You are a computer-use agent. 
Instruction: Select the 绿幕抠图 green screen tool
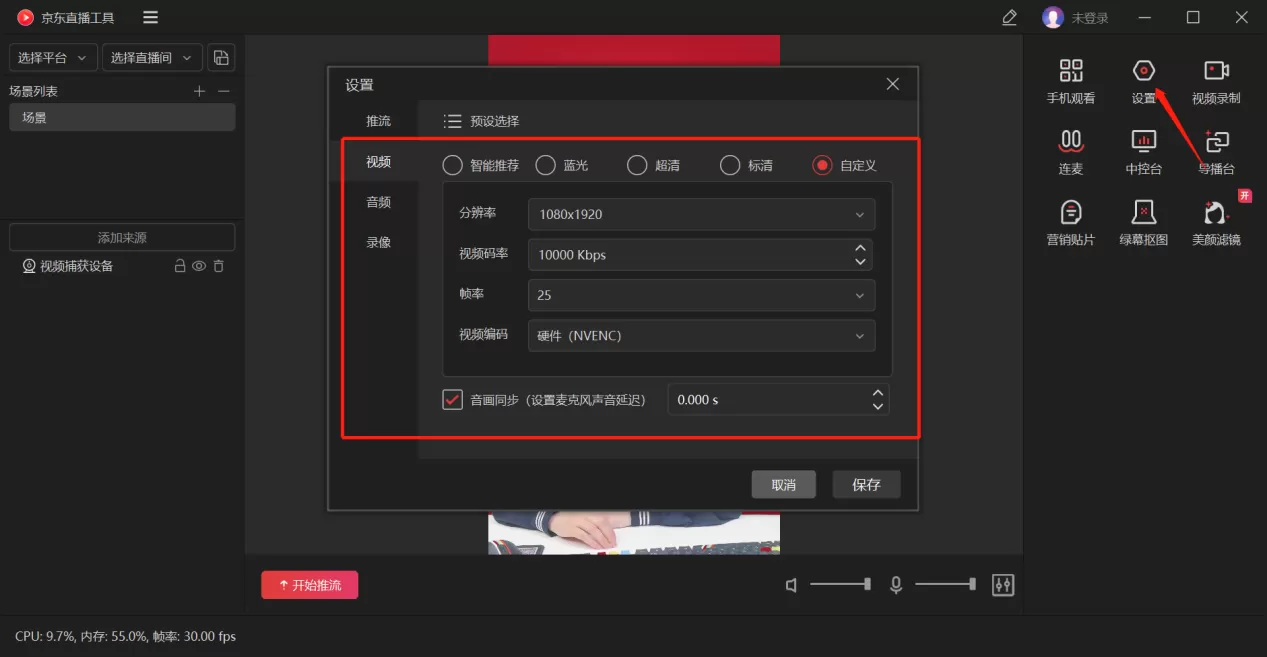pos(1142,222)
